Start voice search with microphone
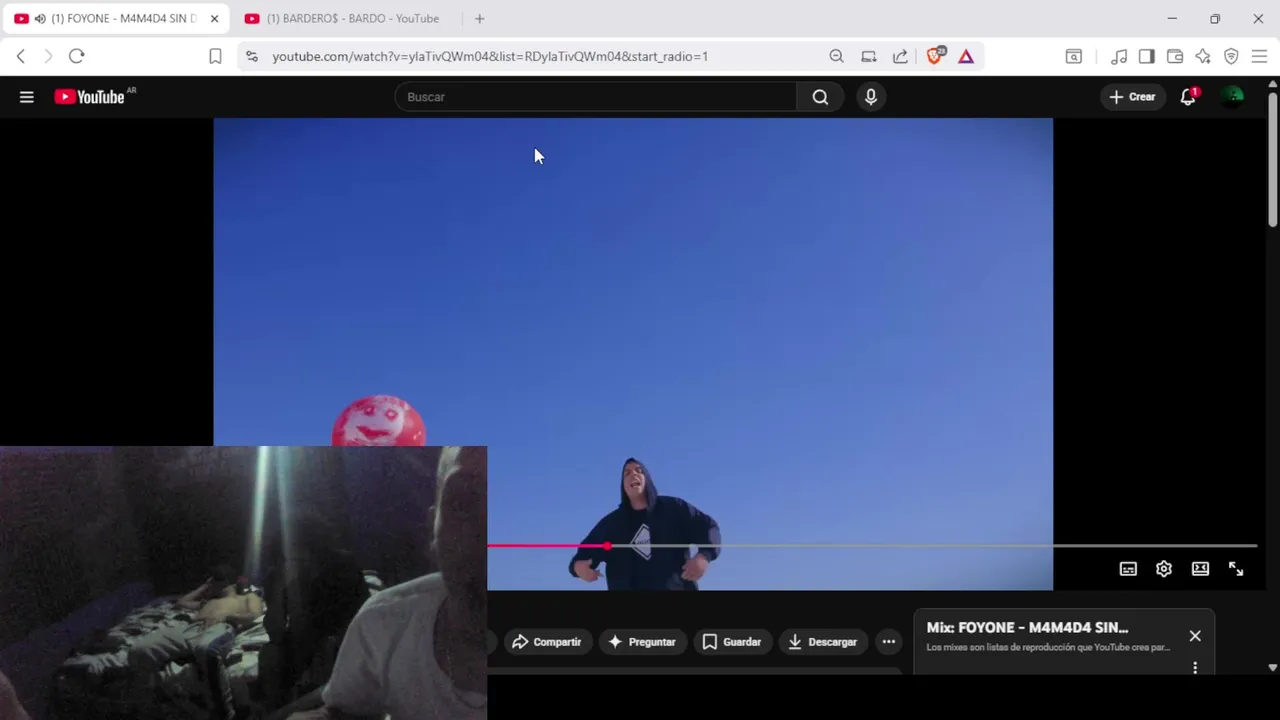The height and width of the screenshot is (720, 1280). (871, 97)
